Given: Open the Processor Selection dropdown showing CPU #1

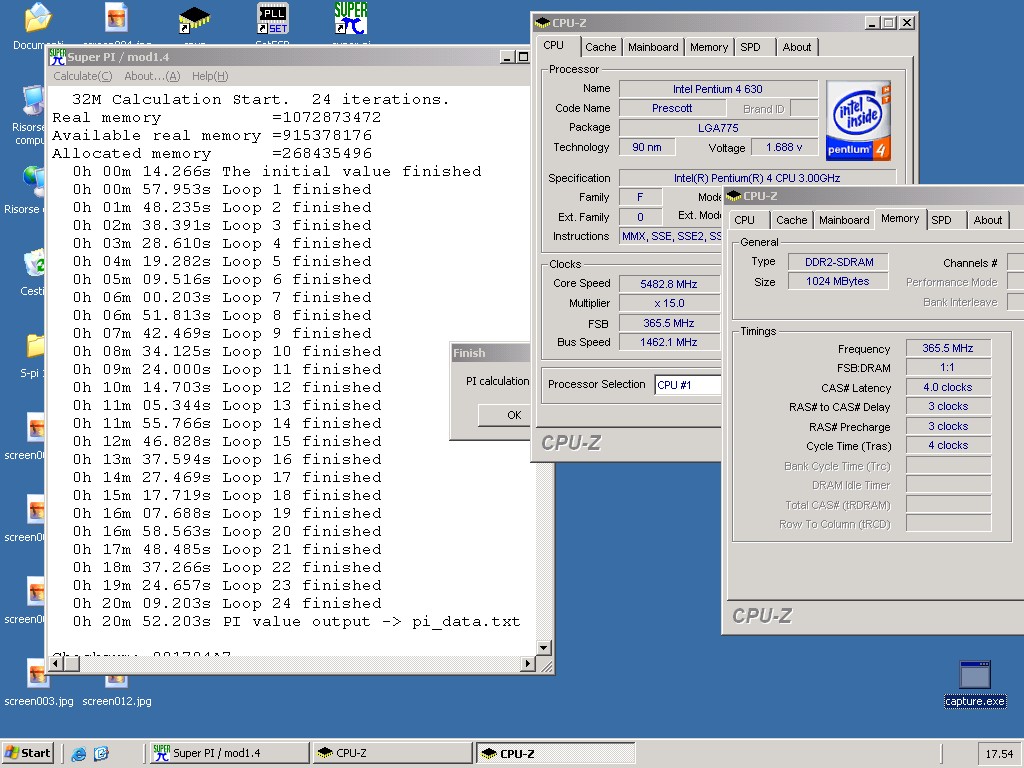Looking at the screenshot, I should (x=688, y=385).
